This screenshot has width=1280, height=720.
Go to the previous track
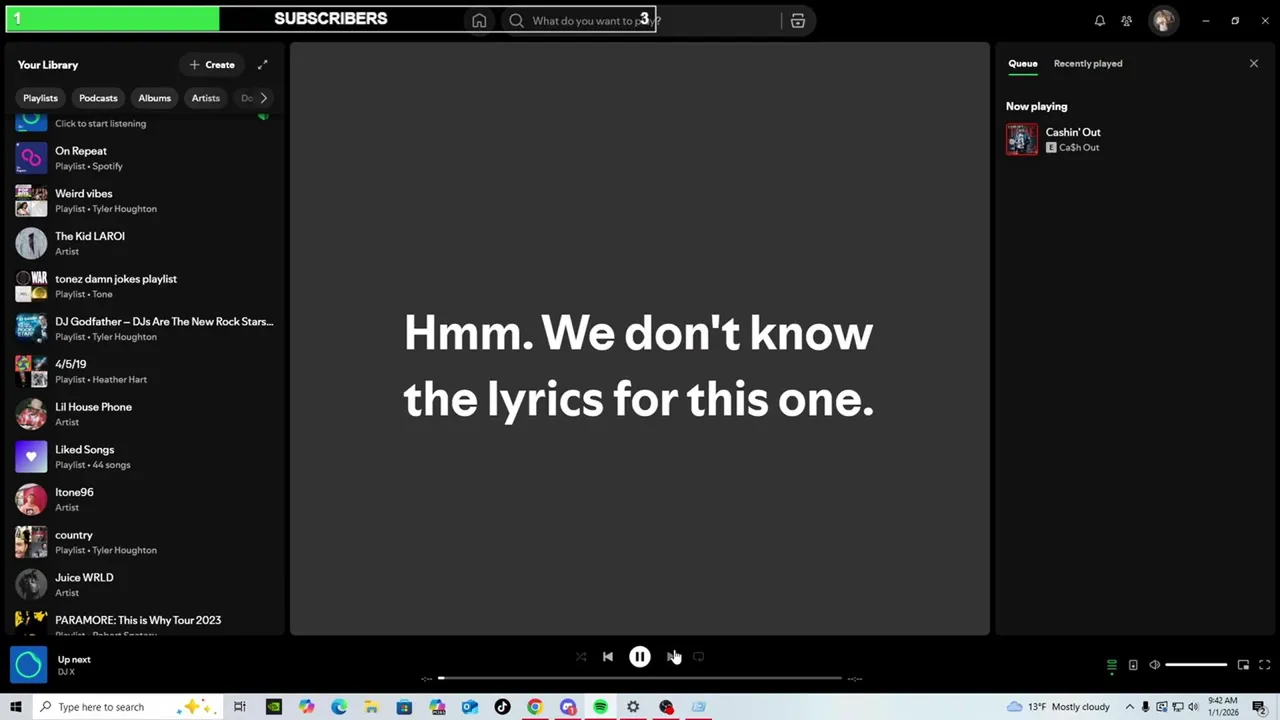click(607, 657)
